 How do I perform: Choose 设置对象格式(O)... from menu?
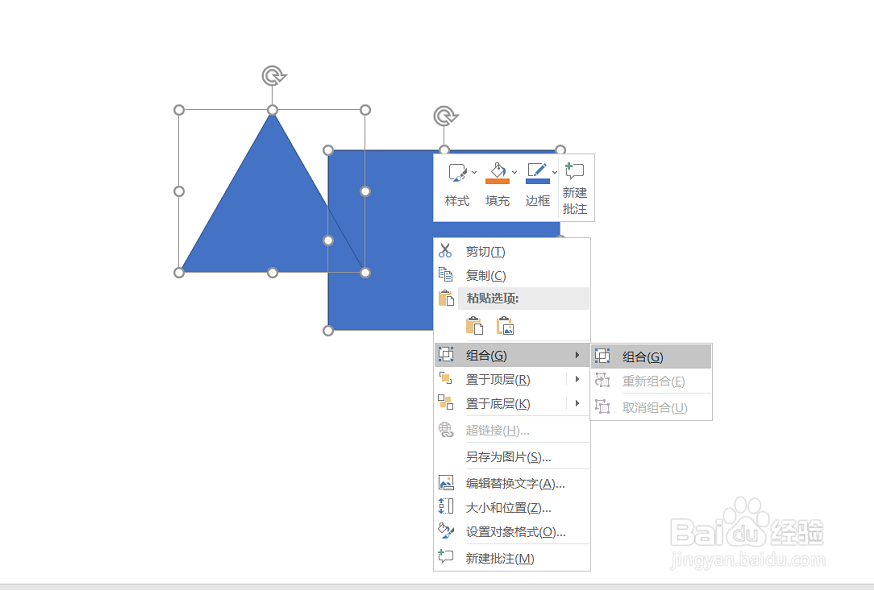pyautogui.click(x=512, y=532)
